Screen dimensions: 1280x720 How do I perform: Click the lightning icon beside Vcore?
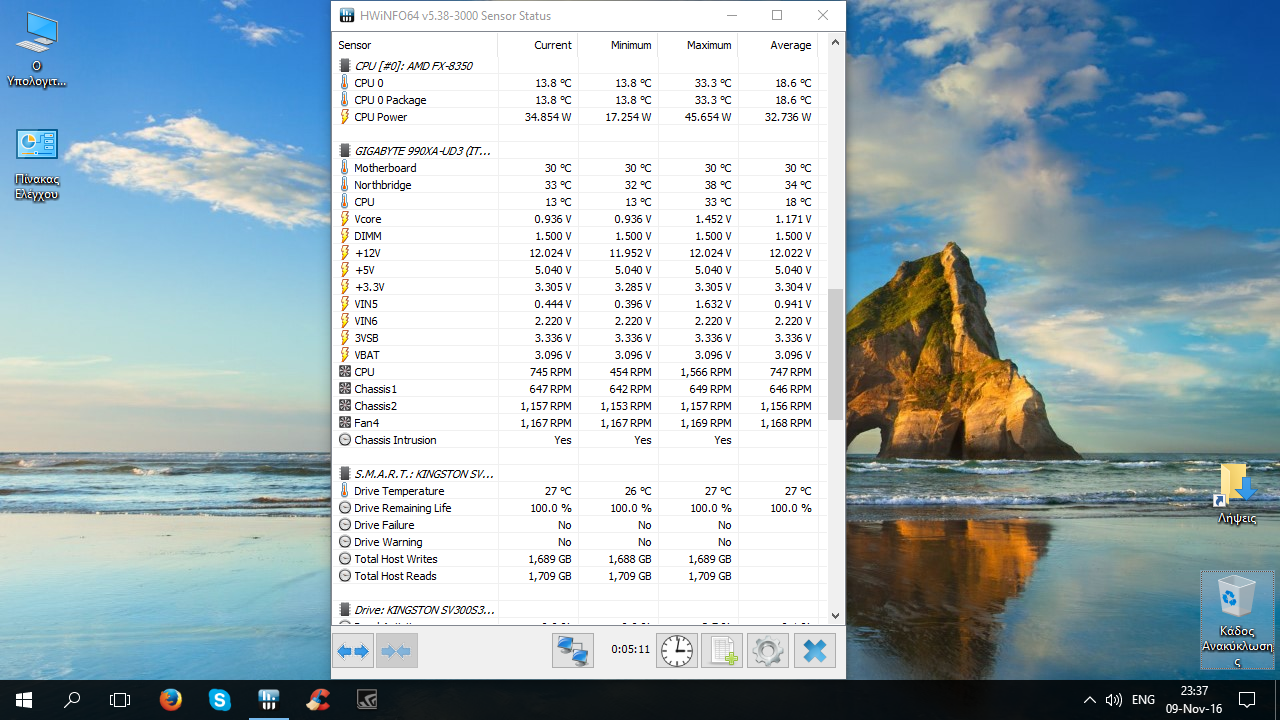[x=345, y=219]
